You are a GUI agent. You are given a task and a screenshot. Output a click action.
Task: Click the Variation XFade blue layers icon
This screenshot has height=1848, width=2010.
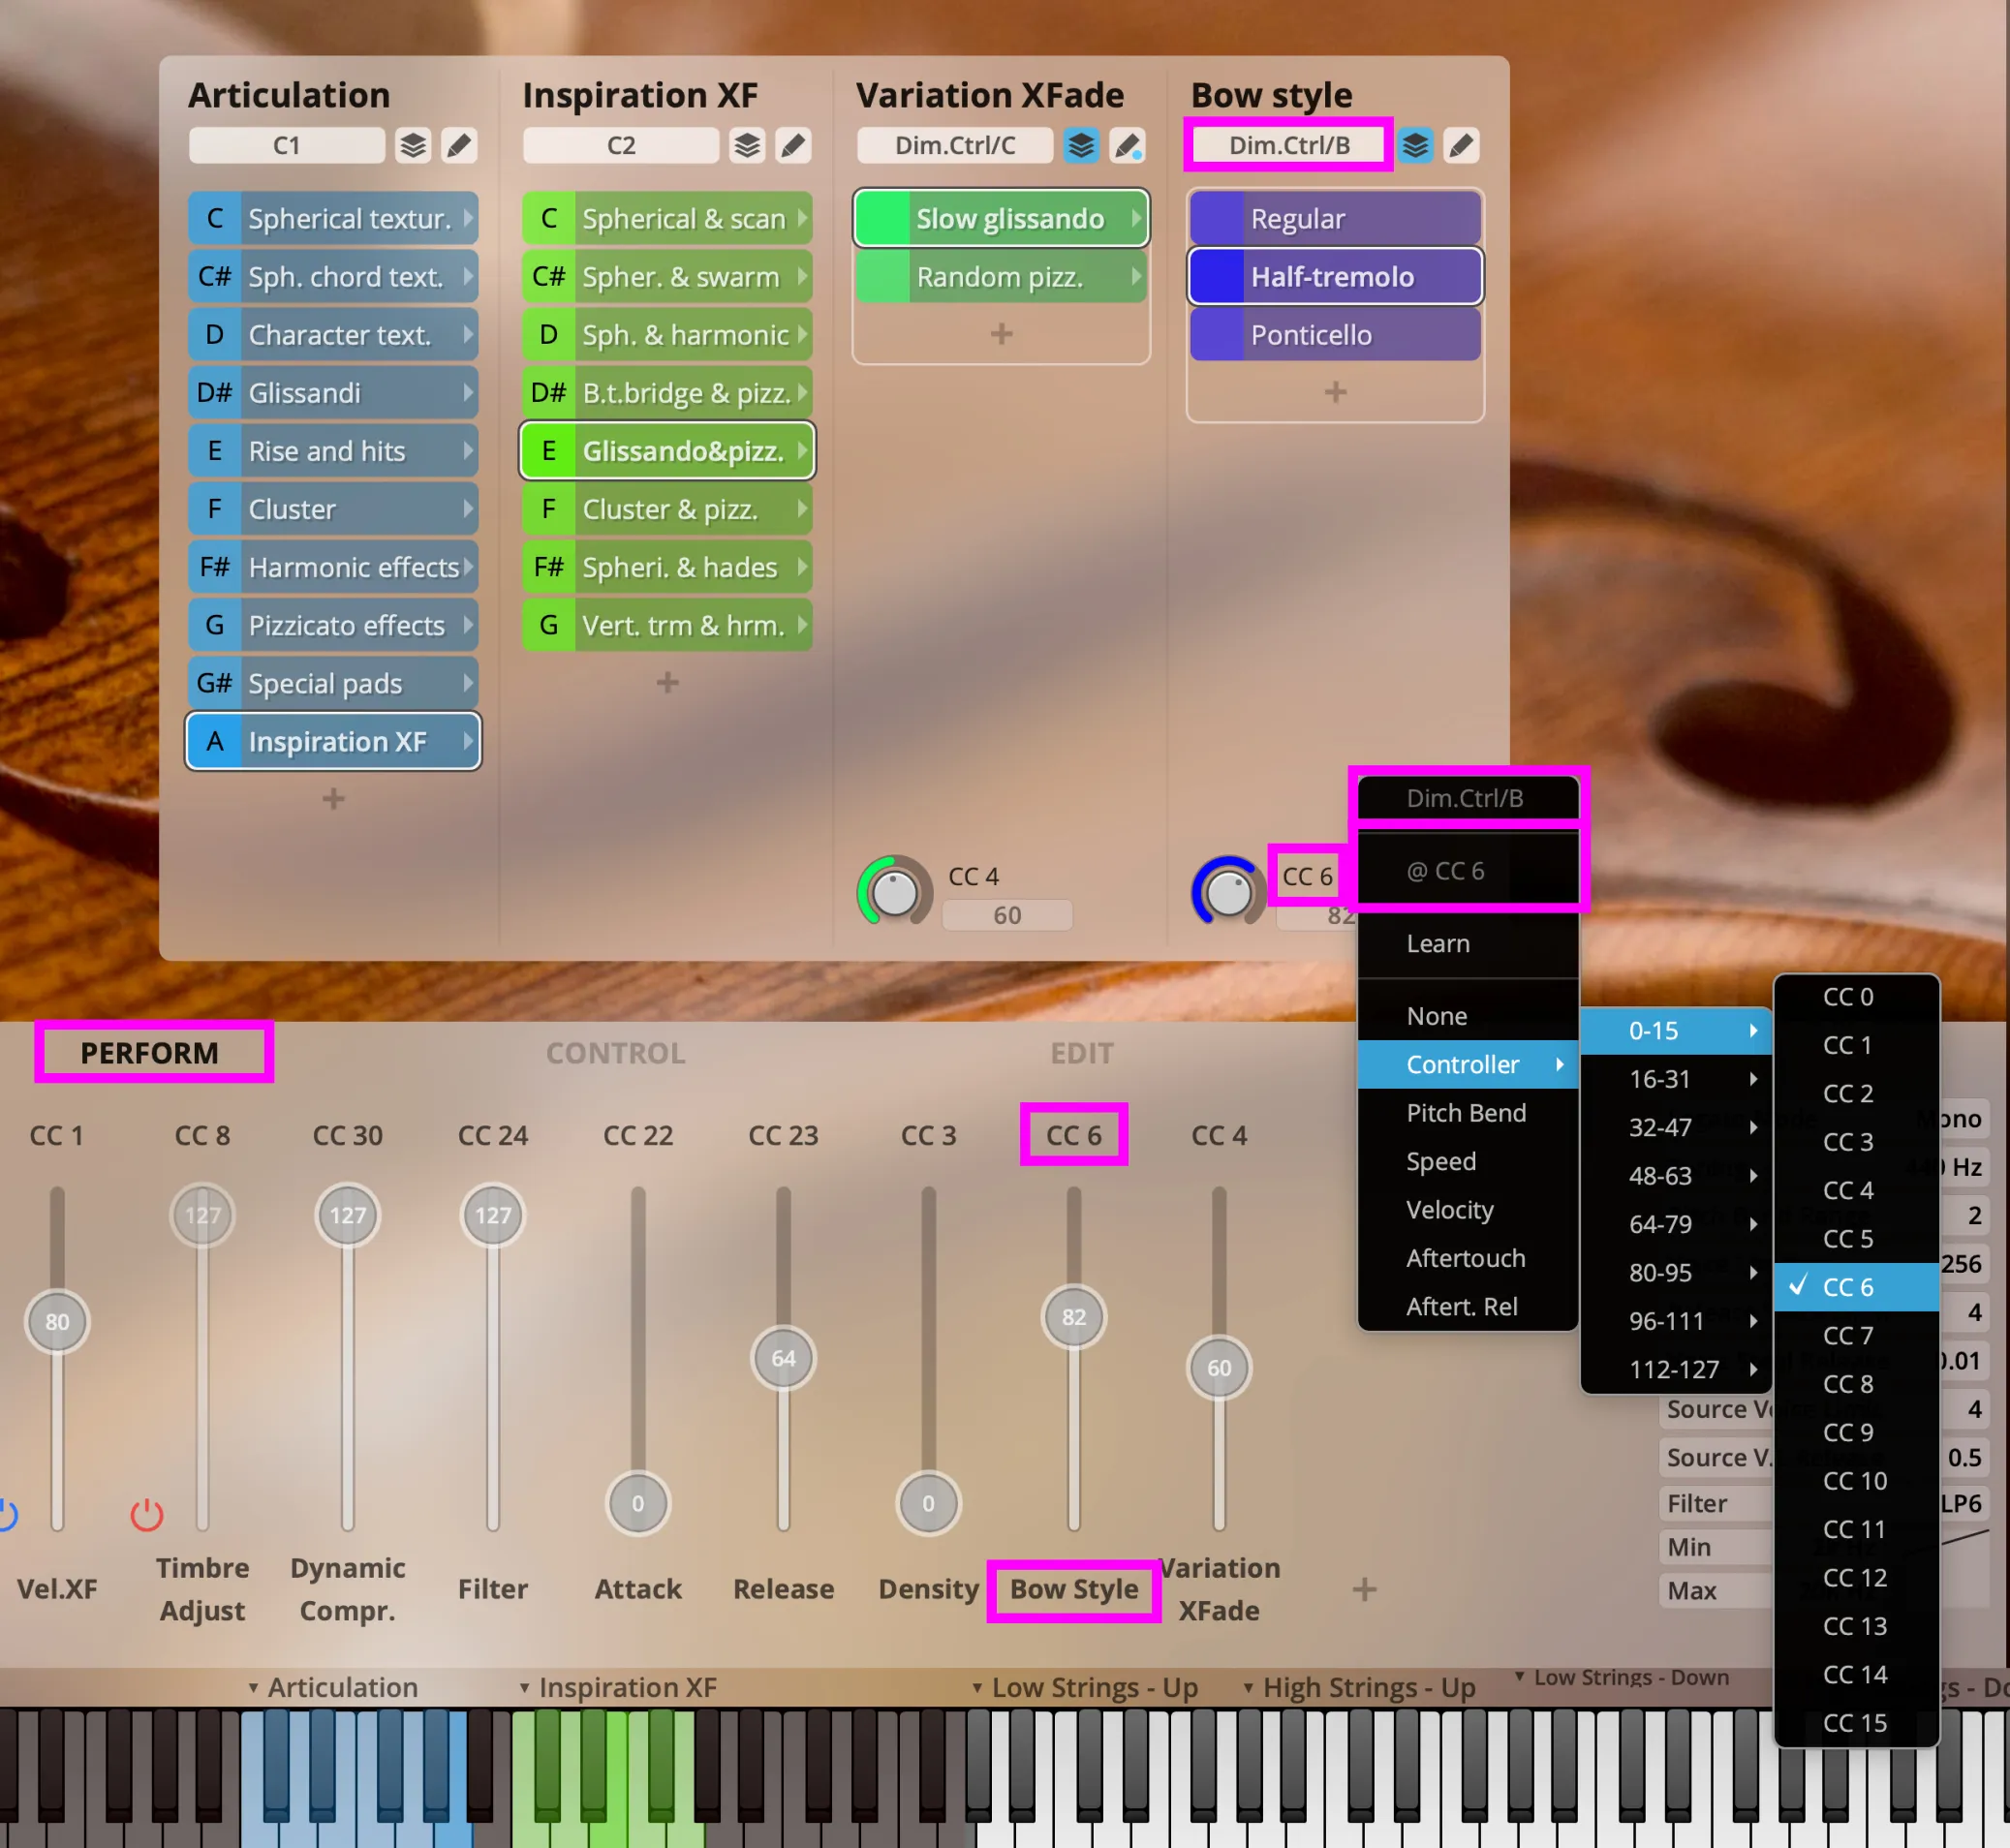click(x=1080, y=145)
